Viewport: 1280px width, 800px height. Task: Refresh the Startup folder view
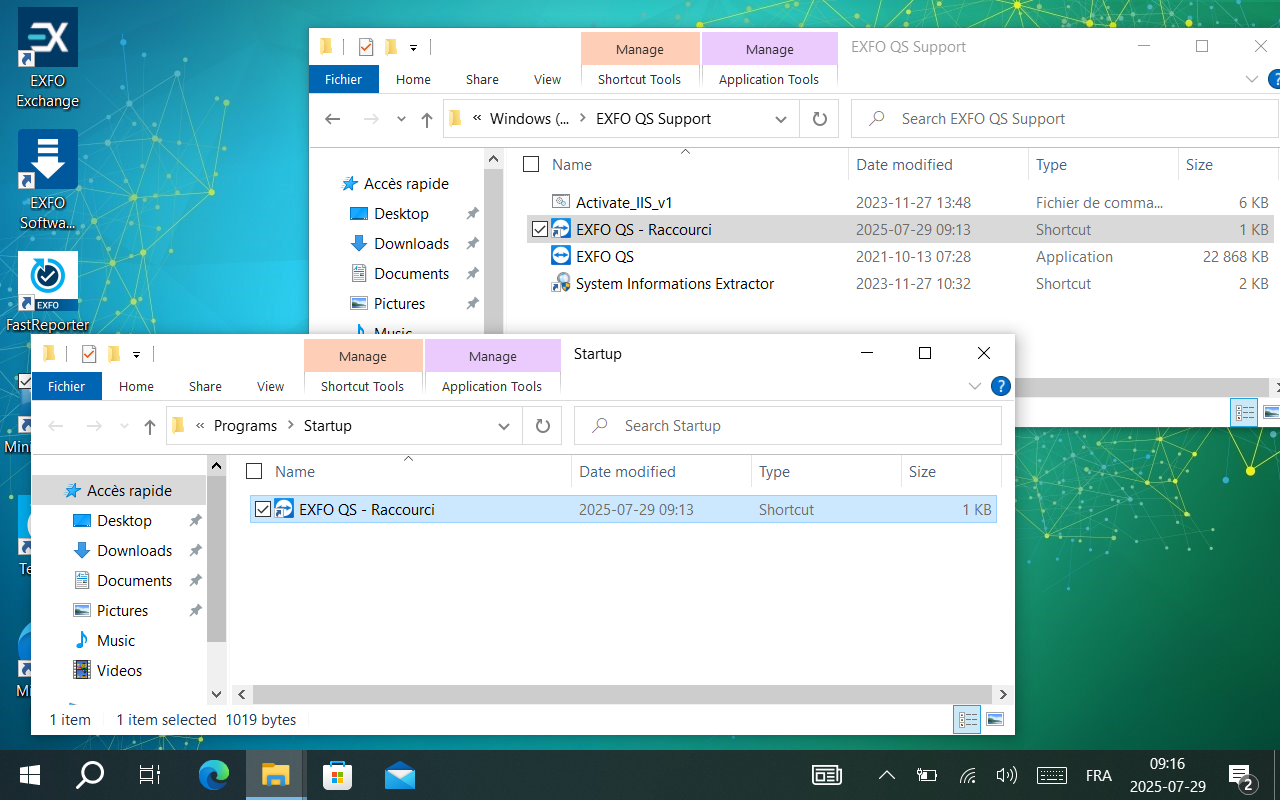pyautogui.click(x=543, y=426)
